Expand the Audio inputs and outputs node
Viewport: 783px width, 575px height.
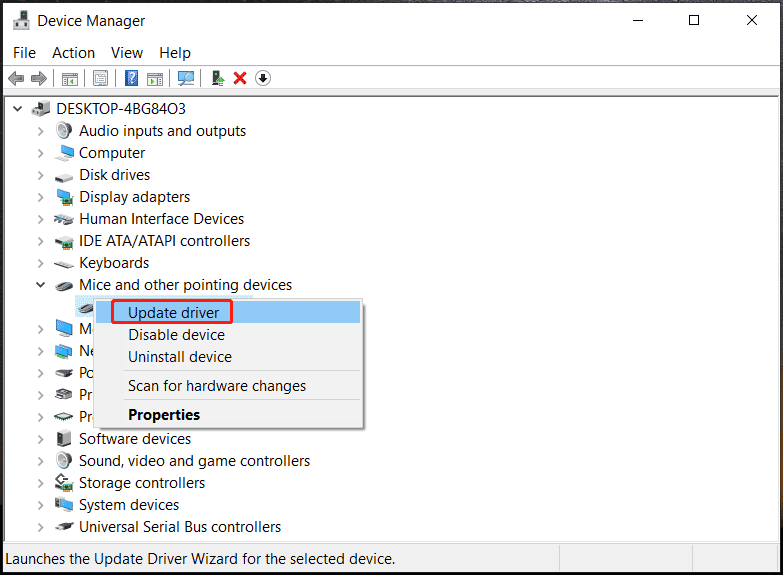pos(41,131)
